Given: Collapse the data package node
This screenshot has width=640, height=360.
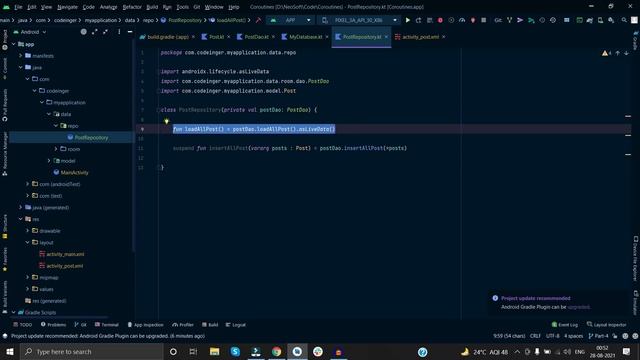Looking at the screenshot, I should click(x=49, y=114).
